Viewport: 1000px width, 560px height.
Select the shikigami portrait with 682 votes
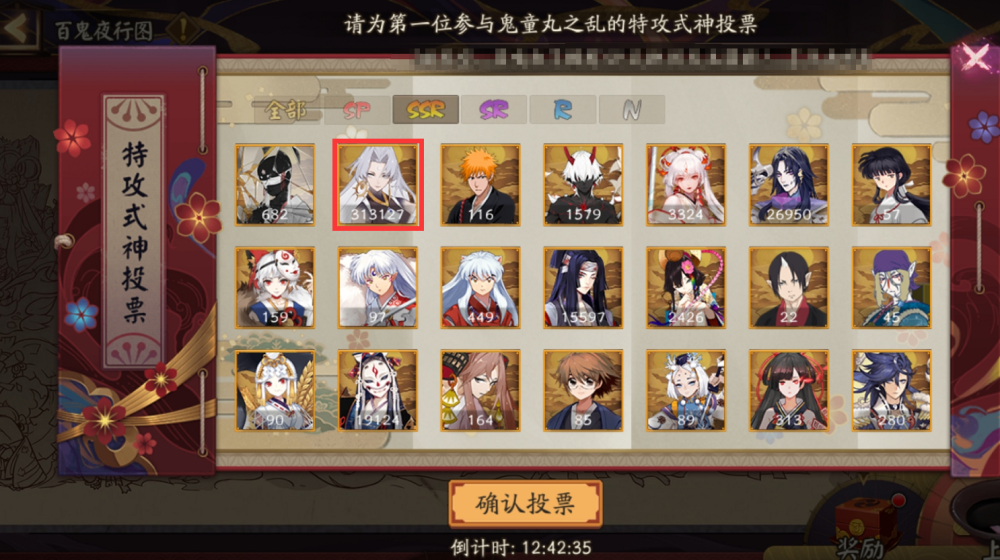coord(275,185)
